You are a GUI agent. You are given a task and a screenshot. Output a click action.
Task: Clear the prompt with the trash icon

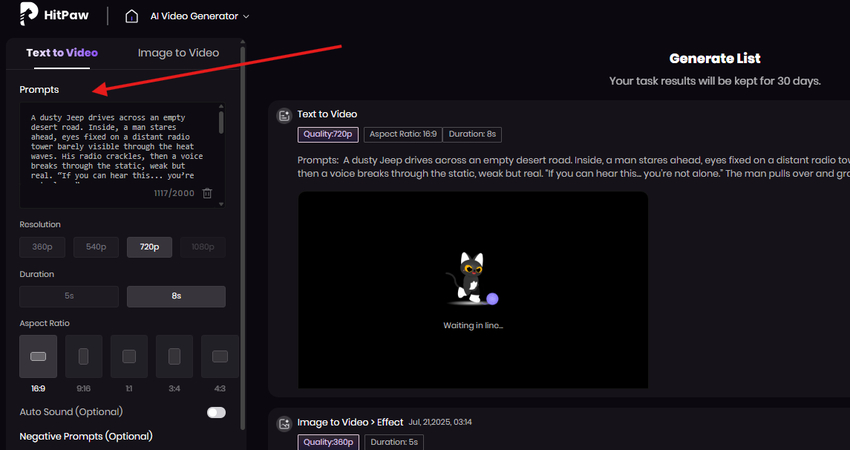[207, 193]
